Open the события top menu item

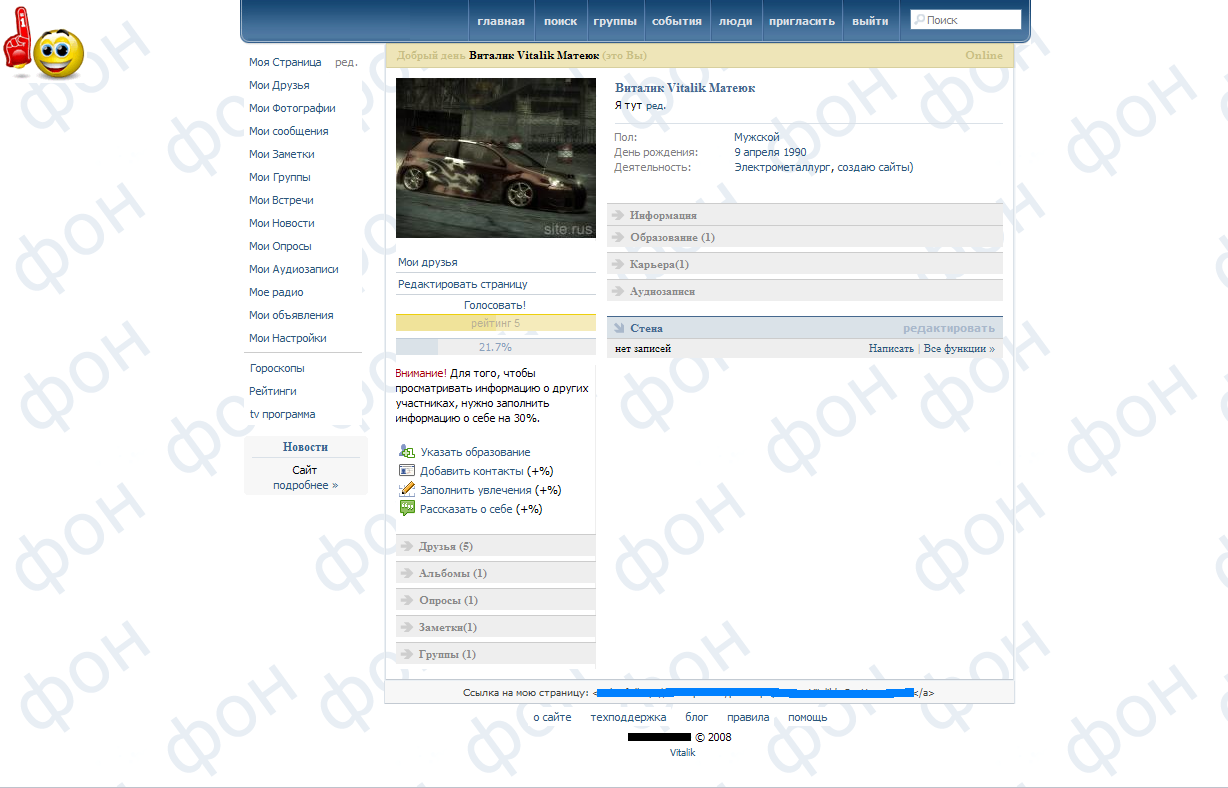click(677, 21)
